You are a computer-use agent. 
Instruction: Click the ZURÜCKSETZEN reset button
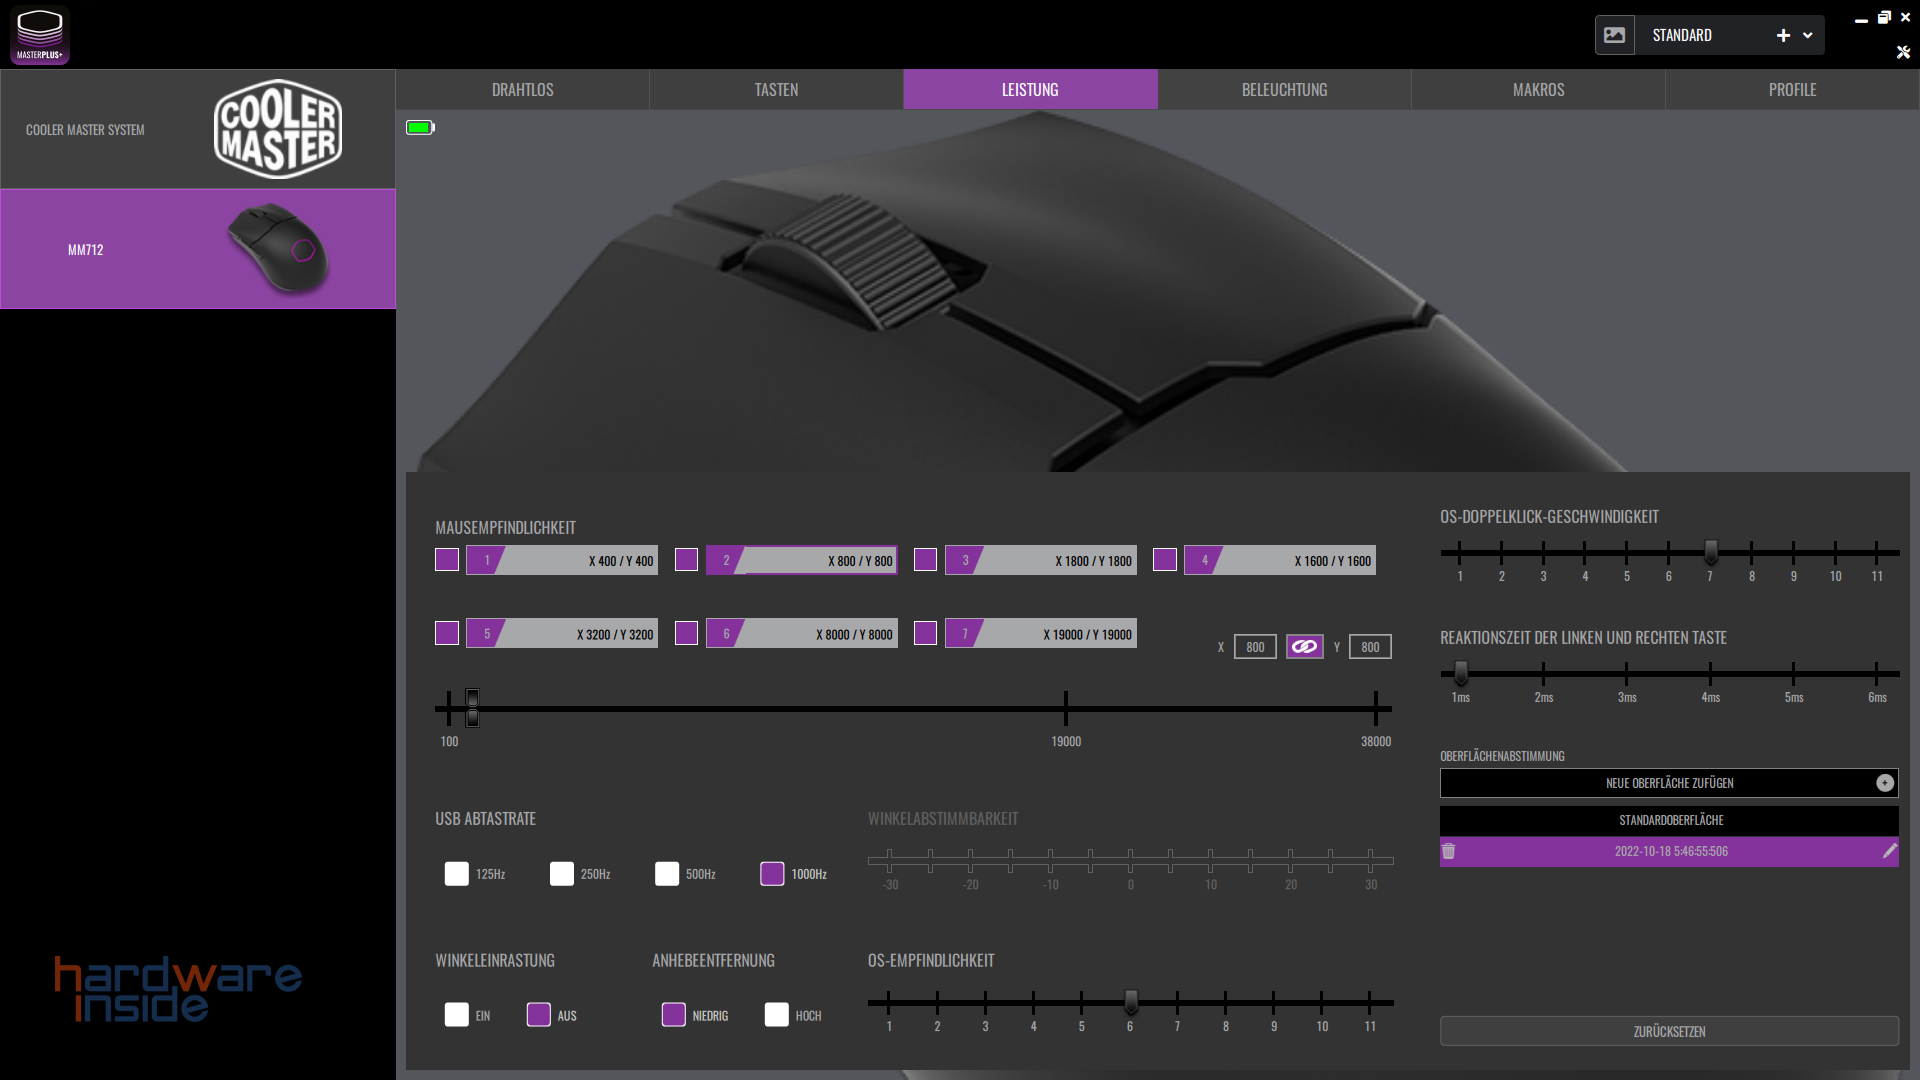pos(1669,1031)
